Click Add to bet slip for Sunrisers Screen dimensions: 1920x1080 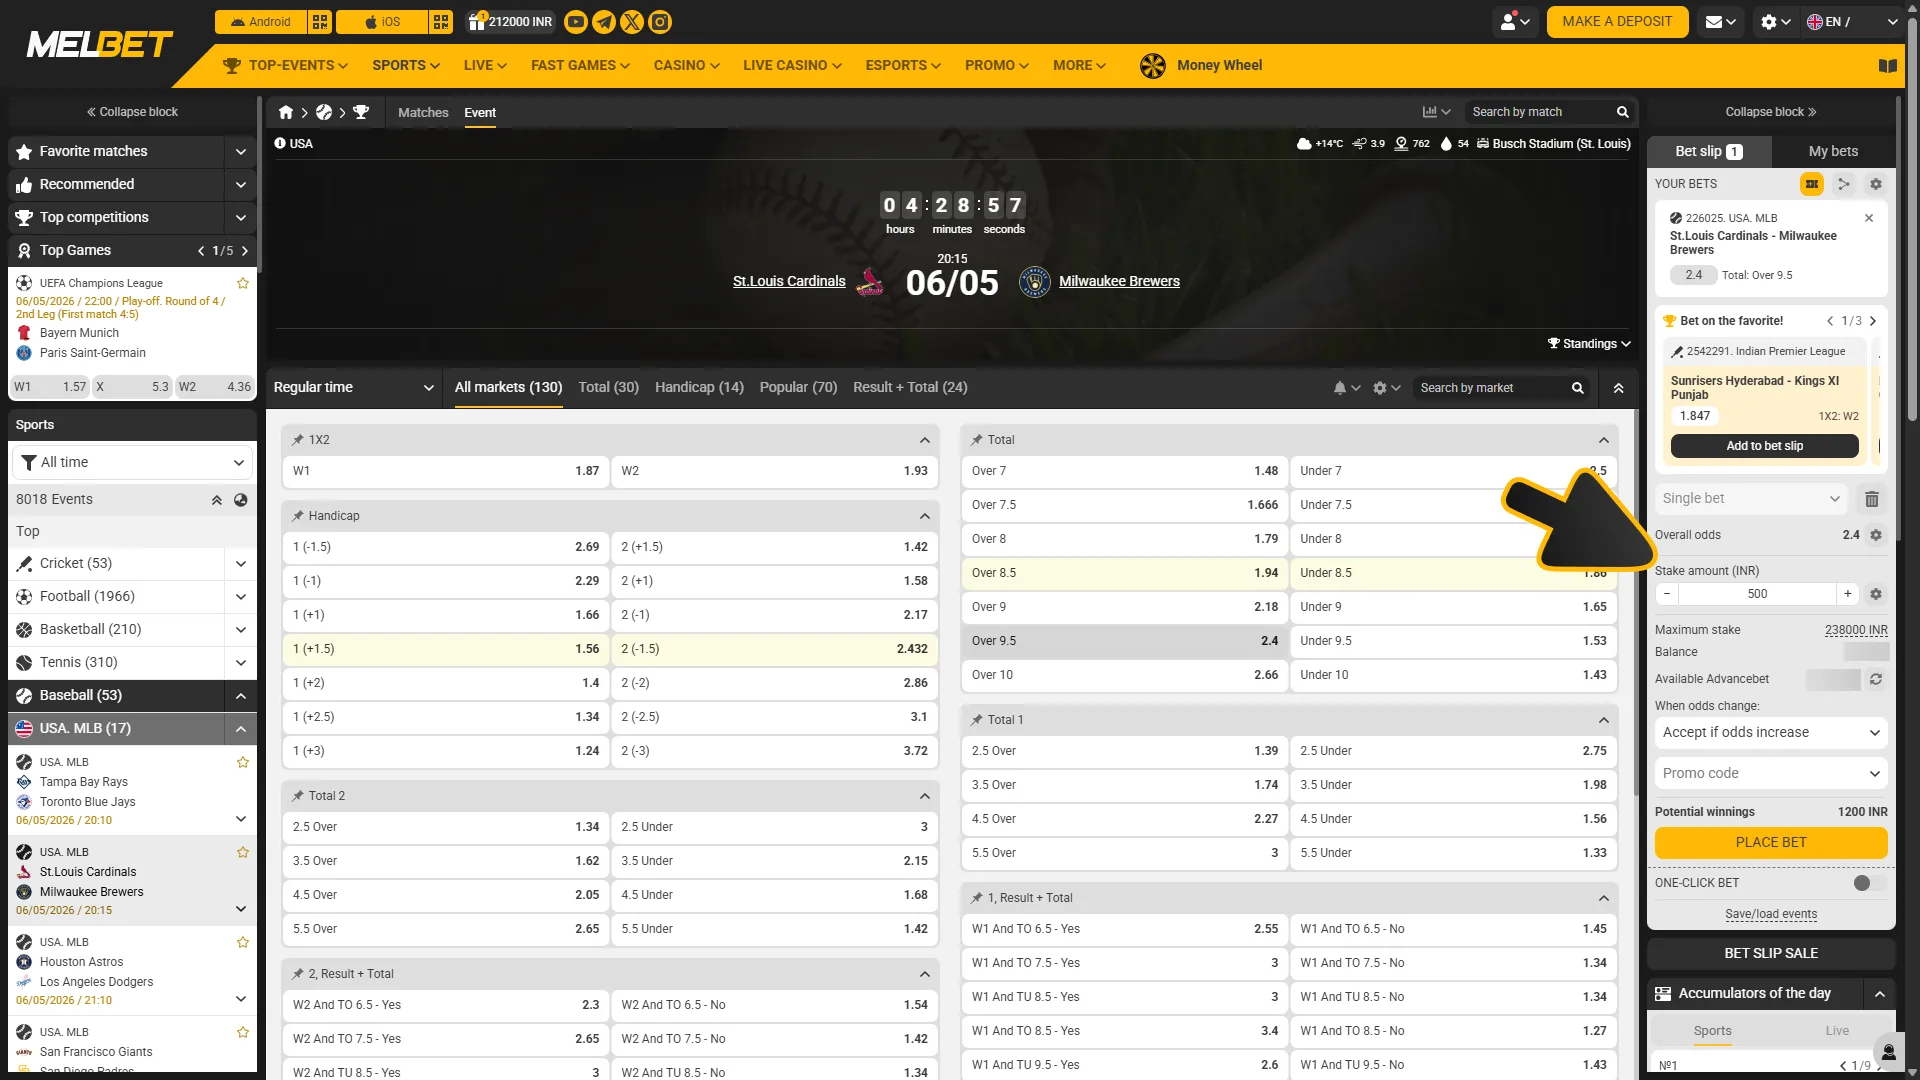pos(1765,447)
